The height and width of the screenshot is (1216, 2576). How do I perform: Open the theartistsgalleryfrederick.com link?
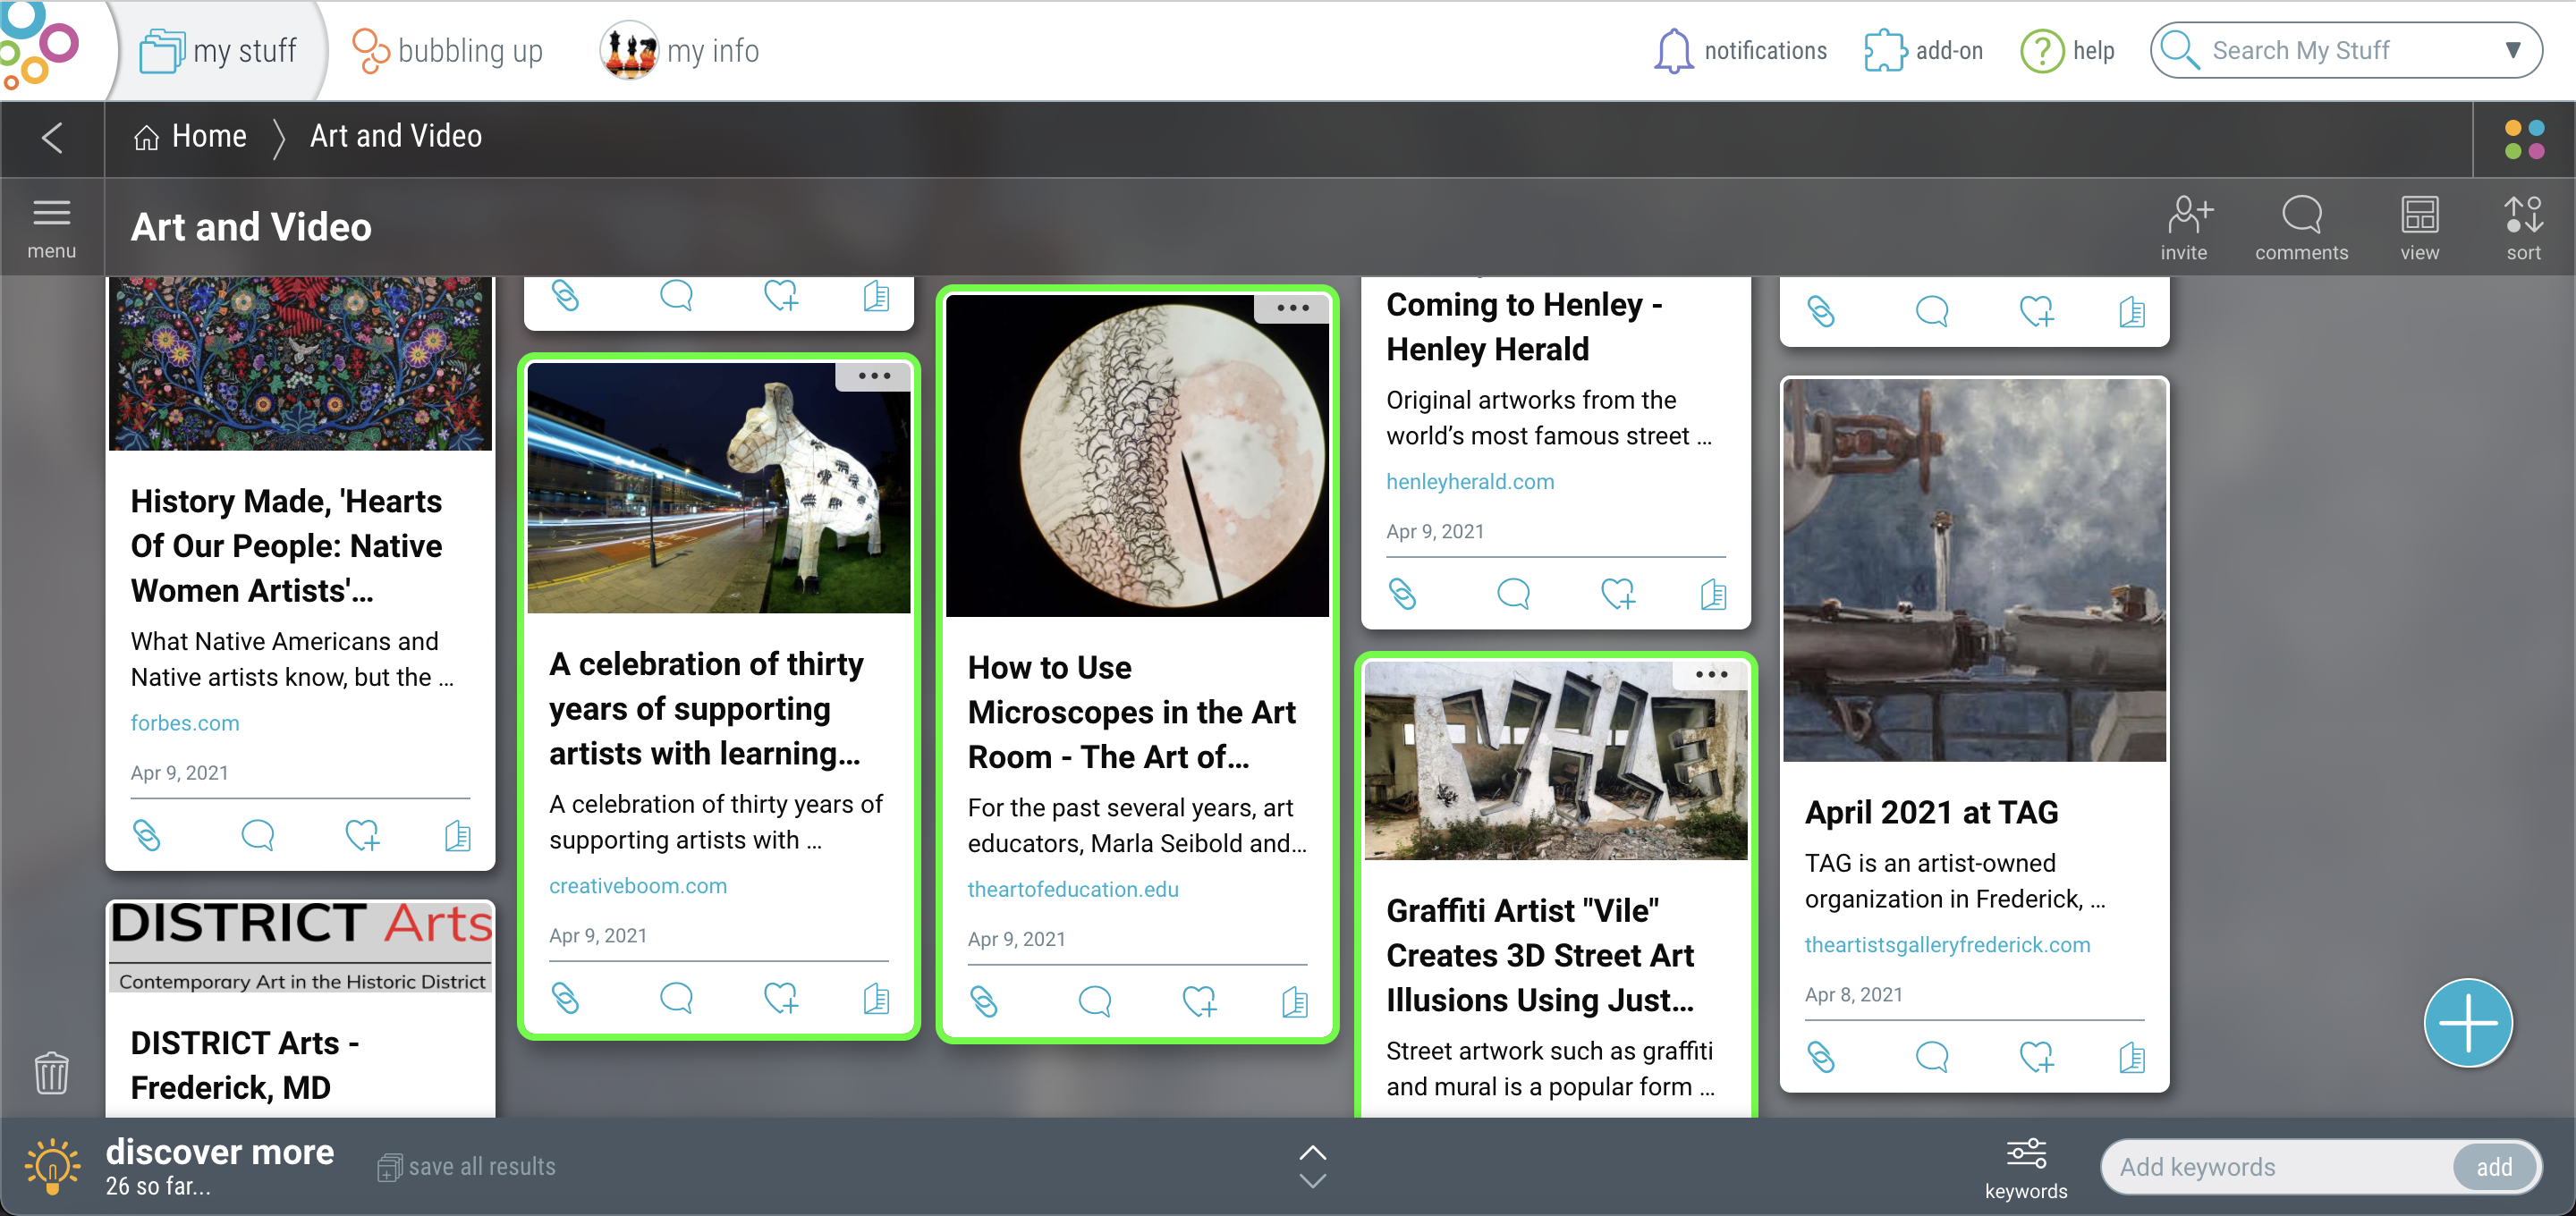[1947, 944]
